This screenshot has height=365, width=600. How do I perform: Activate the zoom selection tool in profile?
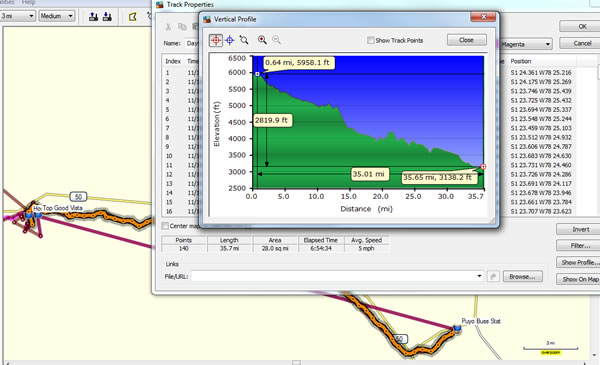244,40
